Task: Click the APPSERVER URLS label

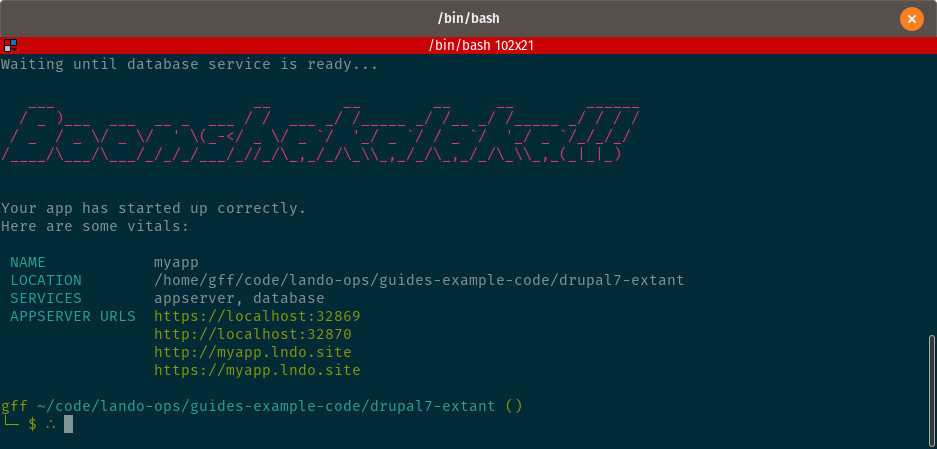Action: tap(73, 316)
